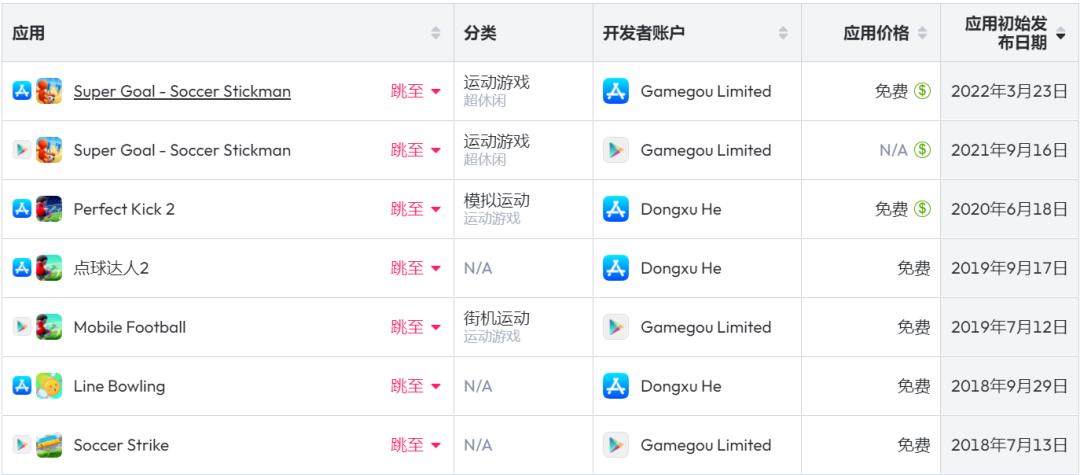
Task: Open Super Goal - Soccer Stickman in 2021年9月16日 row
Action: point(182,150)
